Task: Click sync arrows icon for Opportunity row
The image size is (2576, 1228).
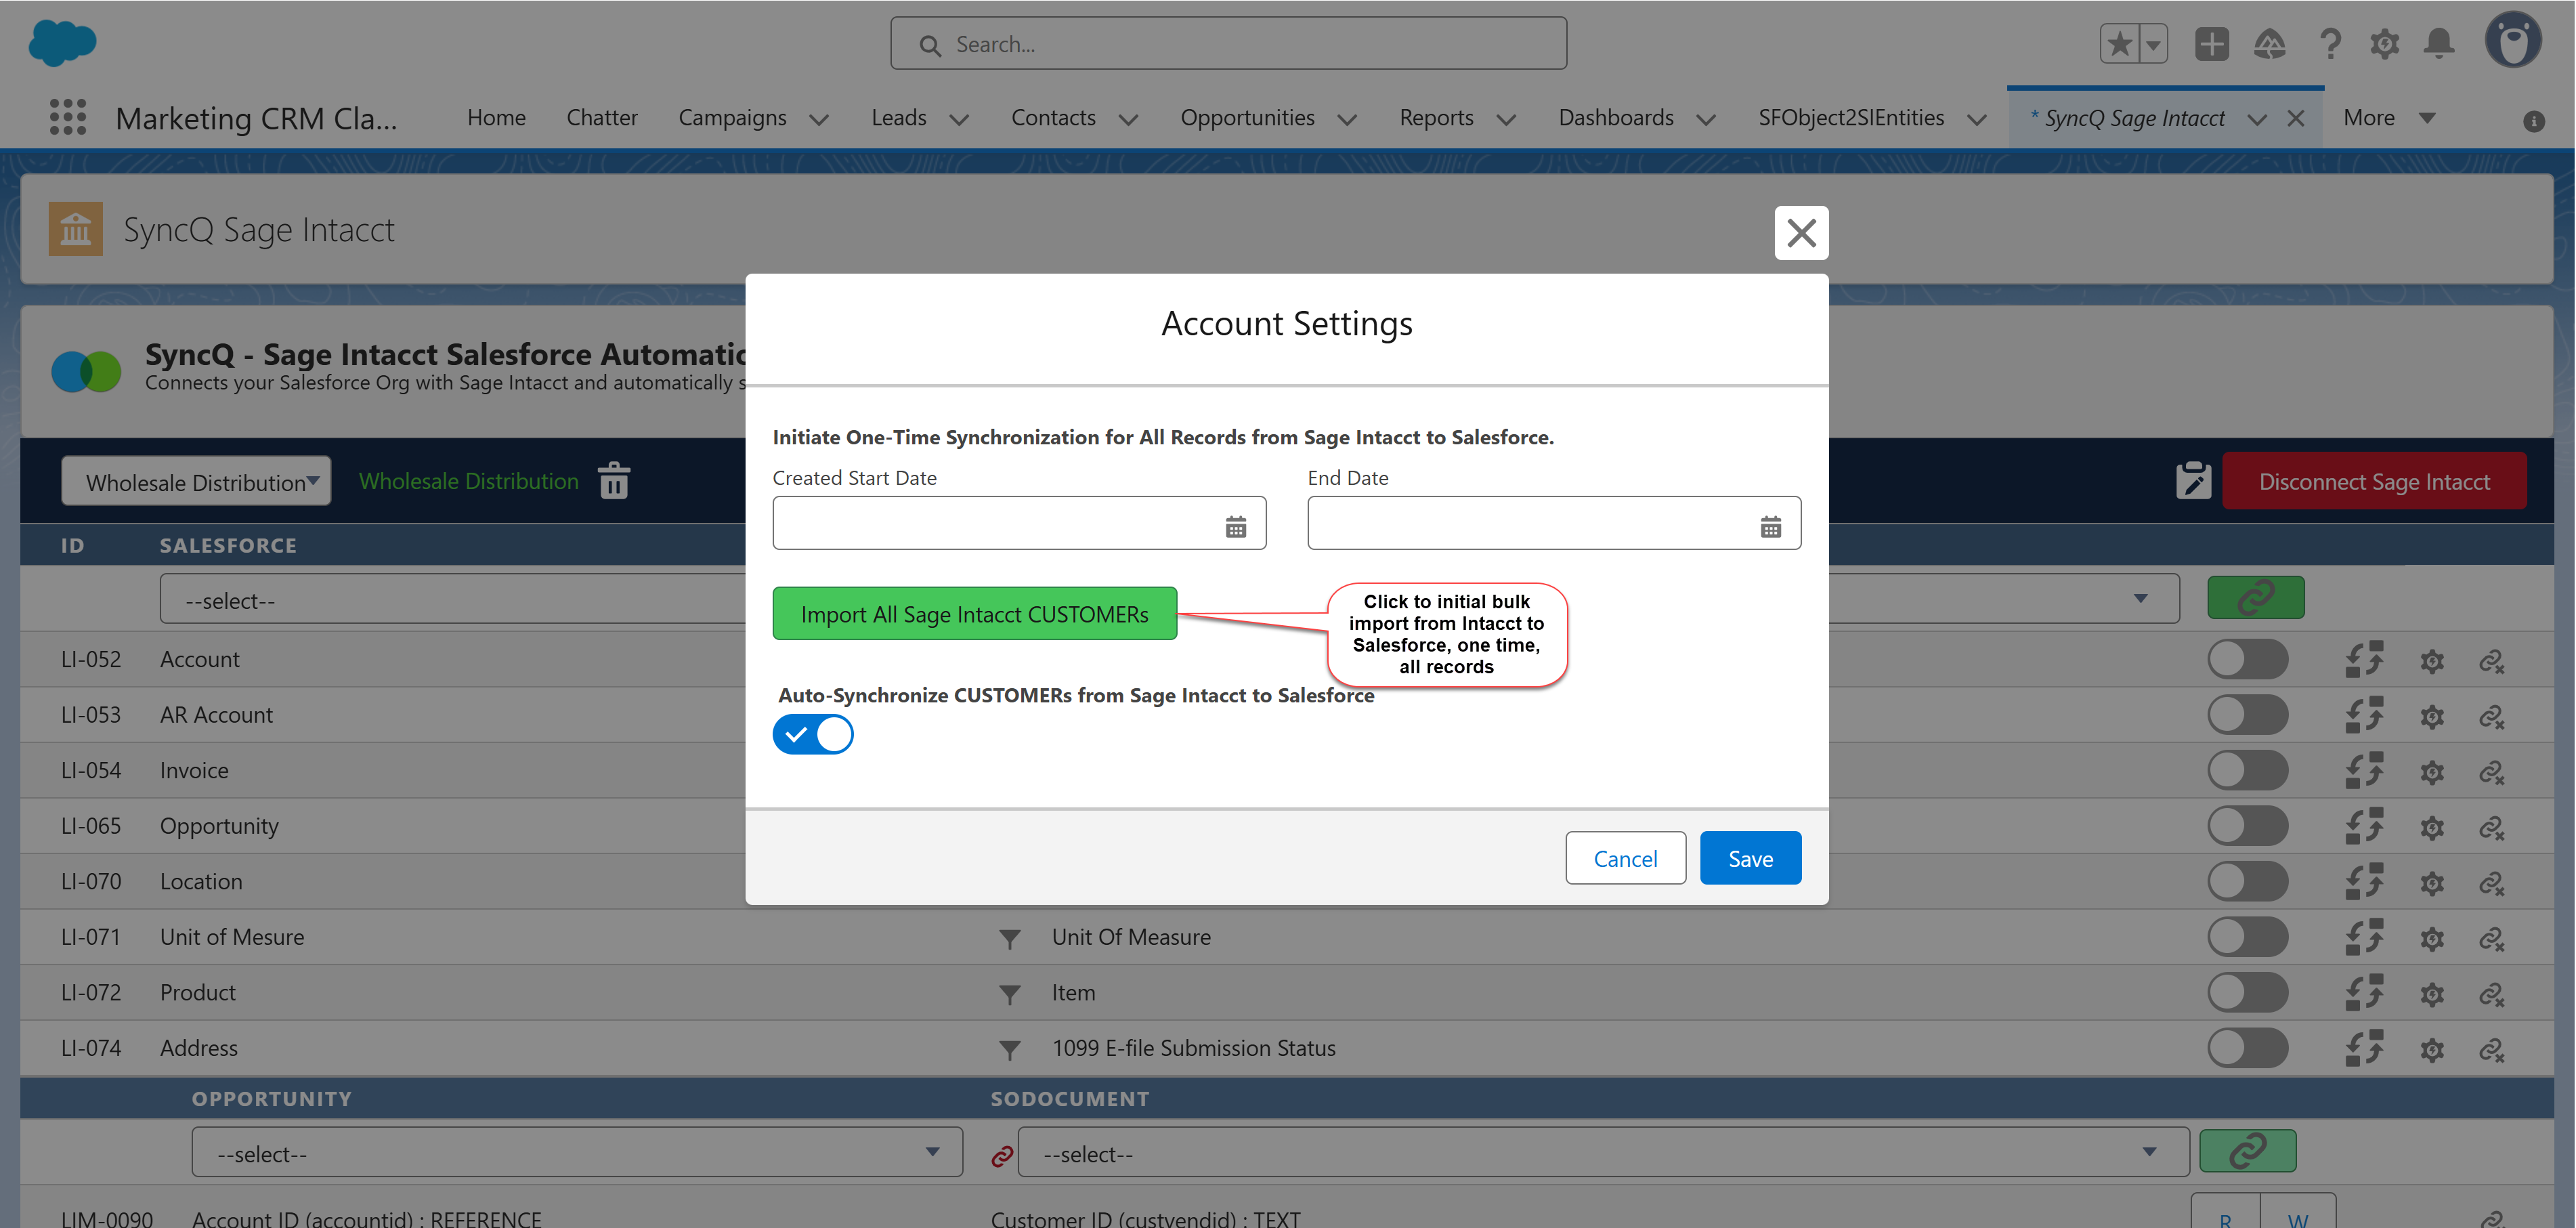Action: tap(2364, 826)
